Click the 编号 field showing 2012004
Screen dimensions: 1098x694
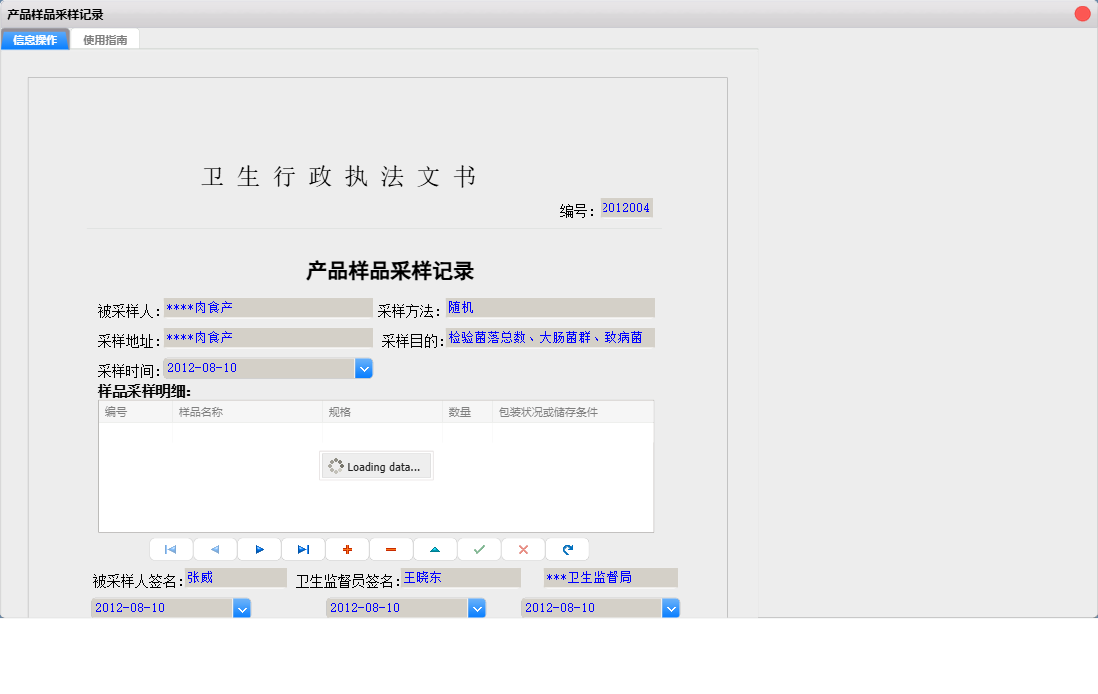pyautogui.click(x=626, y=208)
